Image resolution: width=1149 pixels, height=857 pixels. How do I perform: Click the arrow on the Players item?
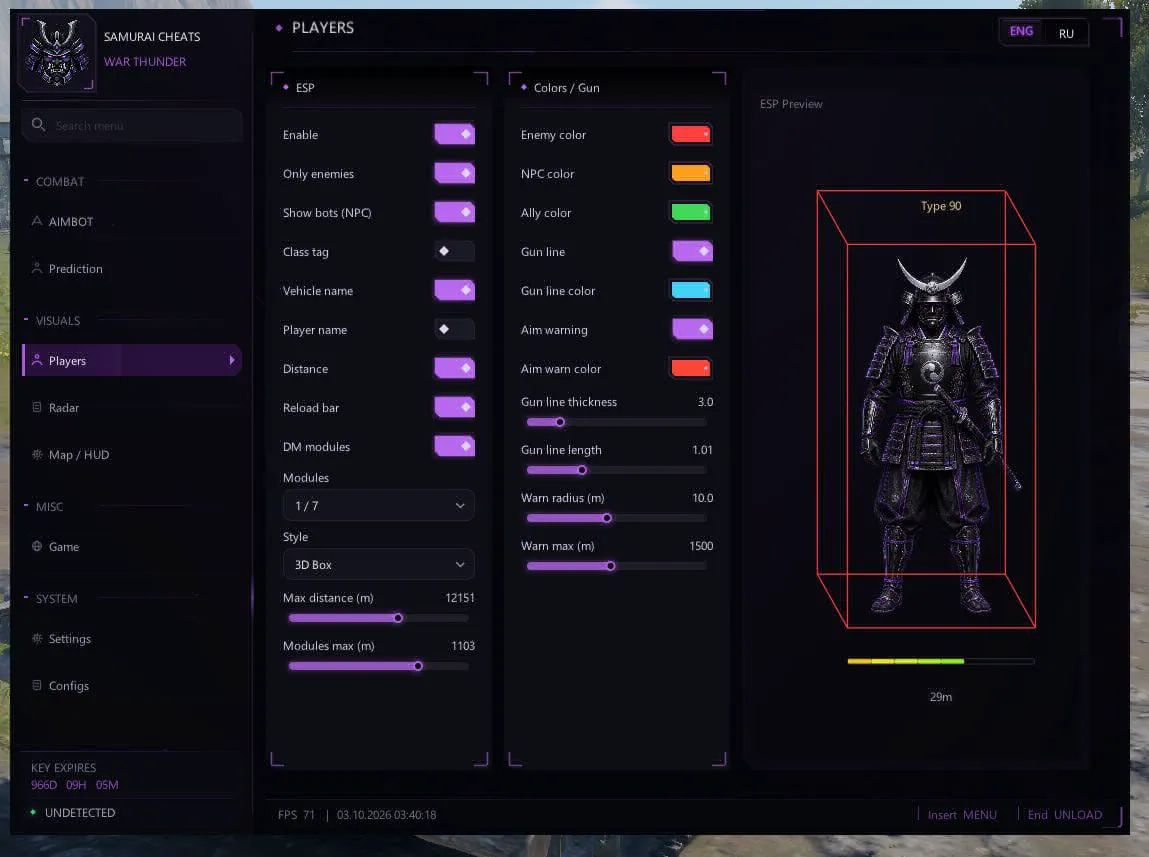point(232,360)
